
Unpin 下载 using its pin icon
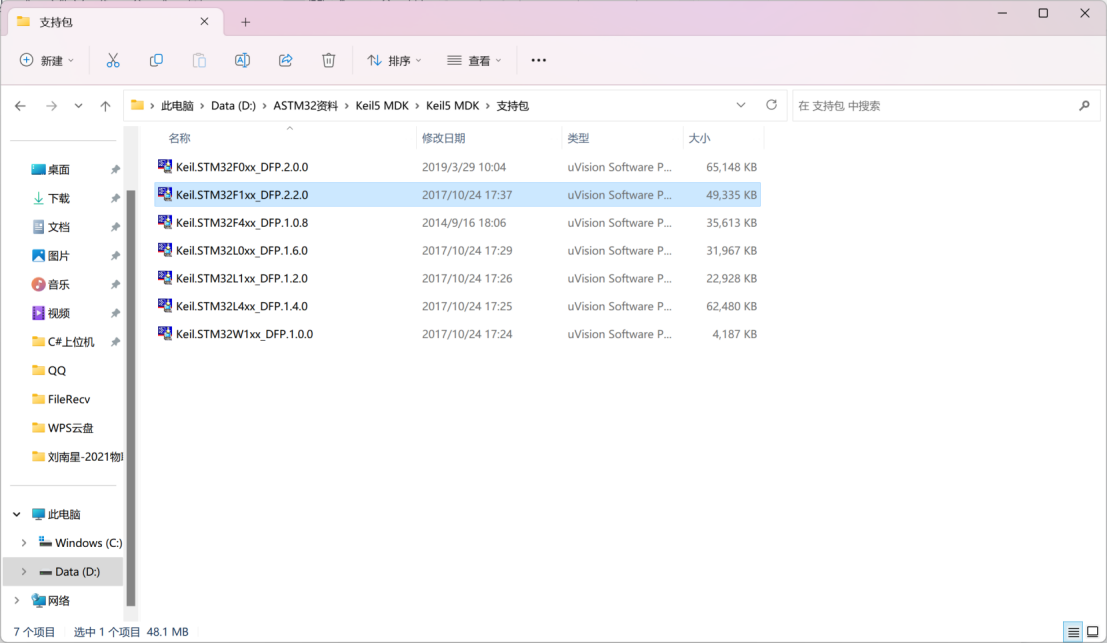115,198
